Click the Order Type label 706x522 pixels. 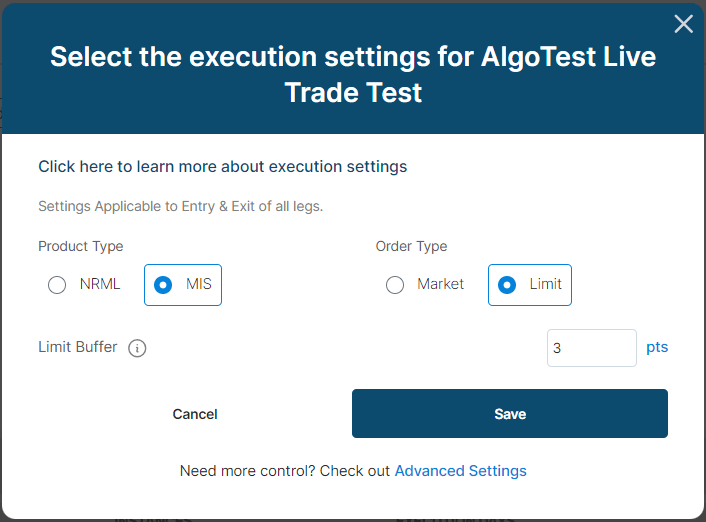[x=411, y=247]
